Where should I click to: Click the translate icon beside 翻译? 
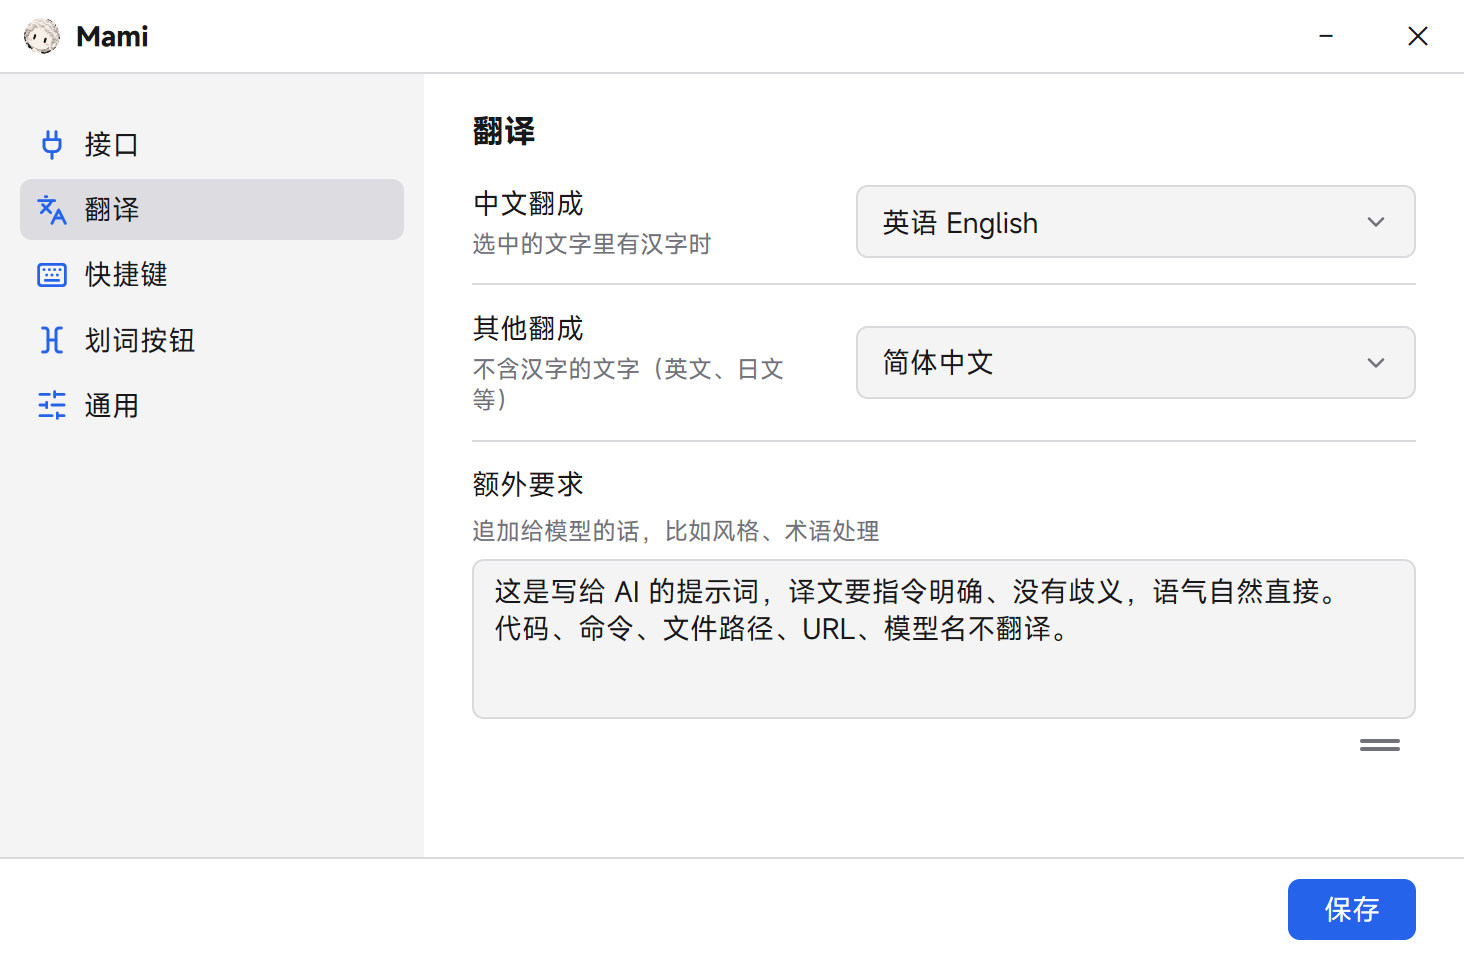coord(52,210)
